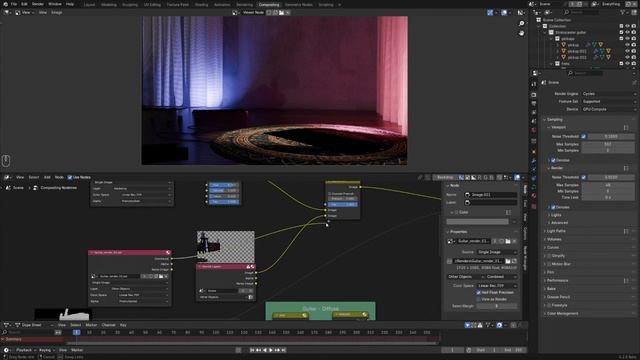Viewport: 640px width, 360px height.
Task: Click the open image folder icon
Action: [x=508, y=241]
